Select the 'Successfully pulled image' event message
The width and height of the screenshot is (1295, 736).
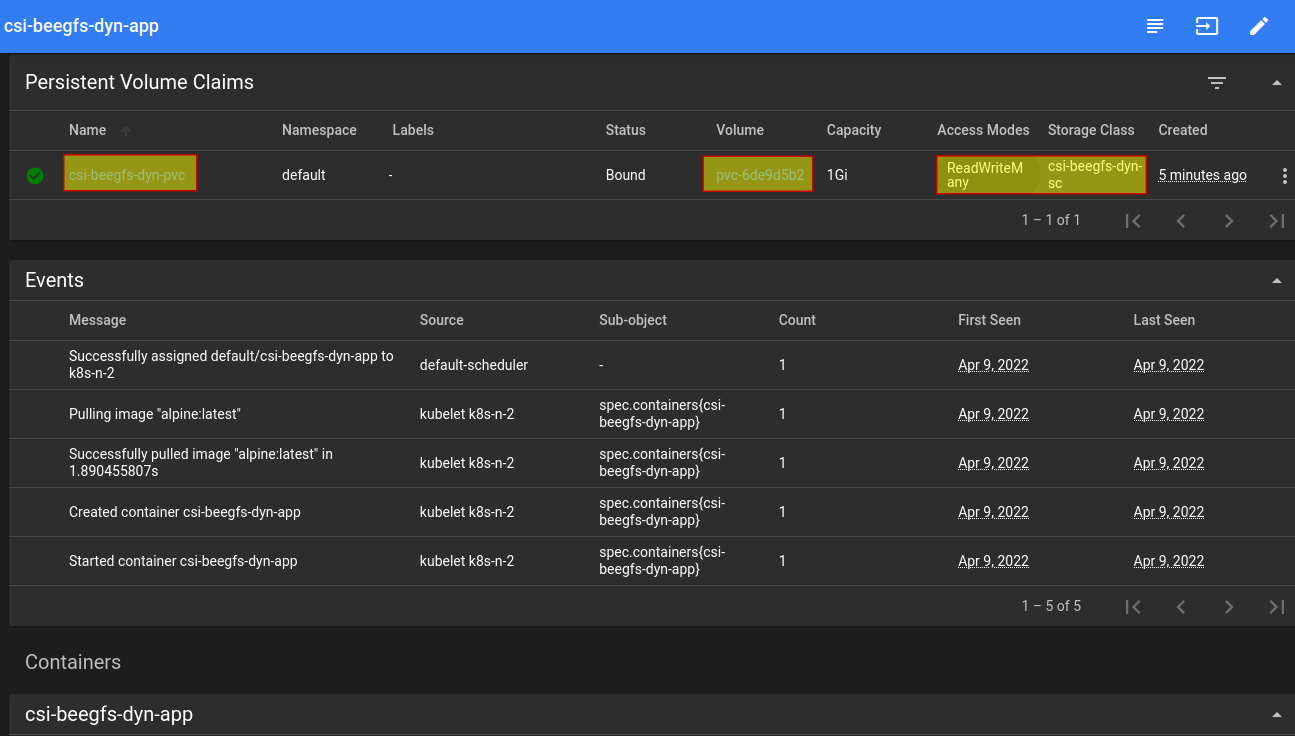(201, 463)
